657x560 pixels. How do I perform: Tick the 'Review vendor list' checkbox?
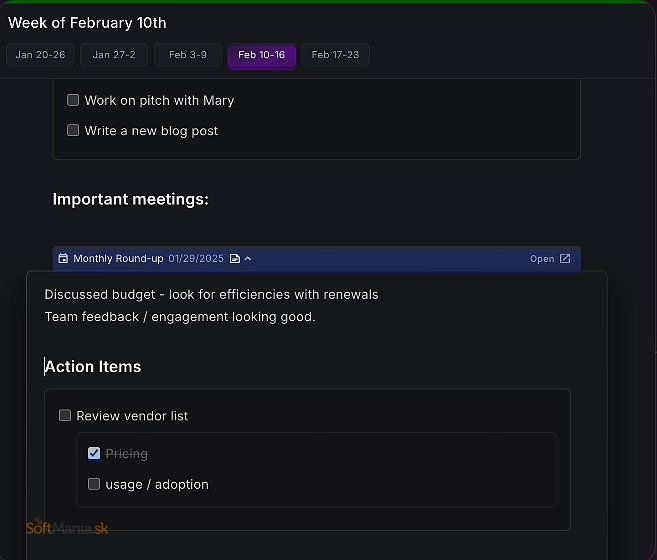(x=65, y=415)
